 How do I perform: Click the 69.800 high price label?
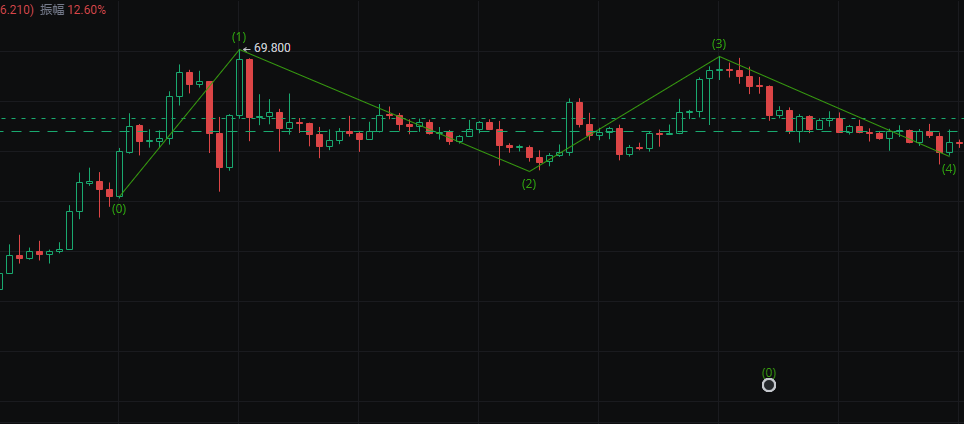click(x=272, y=48)
